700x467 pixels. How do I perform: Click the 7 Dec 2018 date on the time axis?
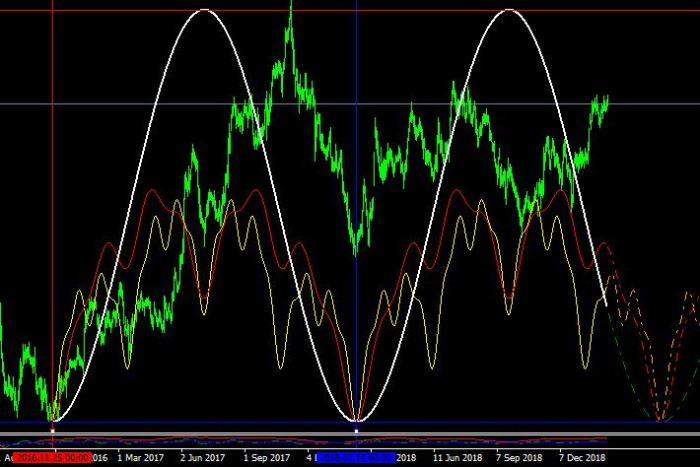[582, 457]
